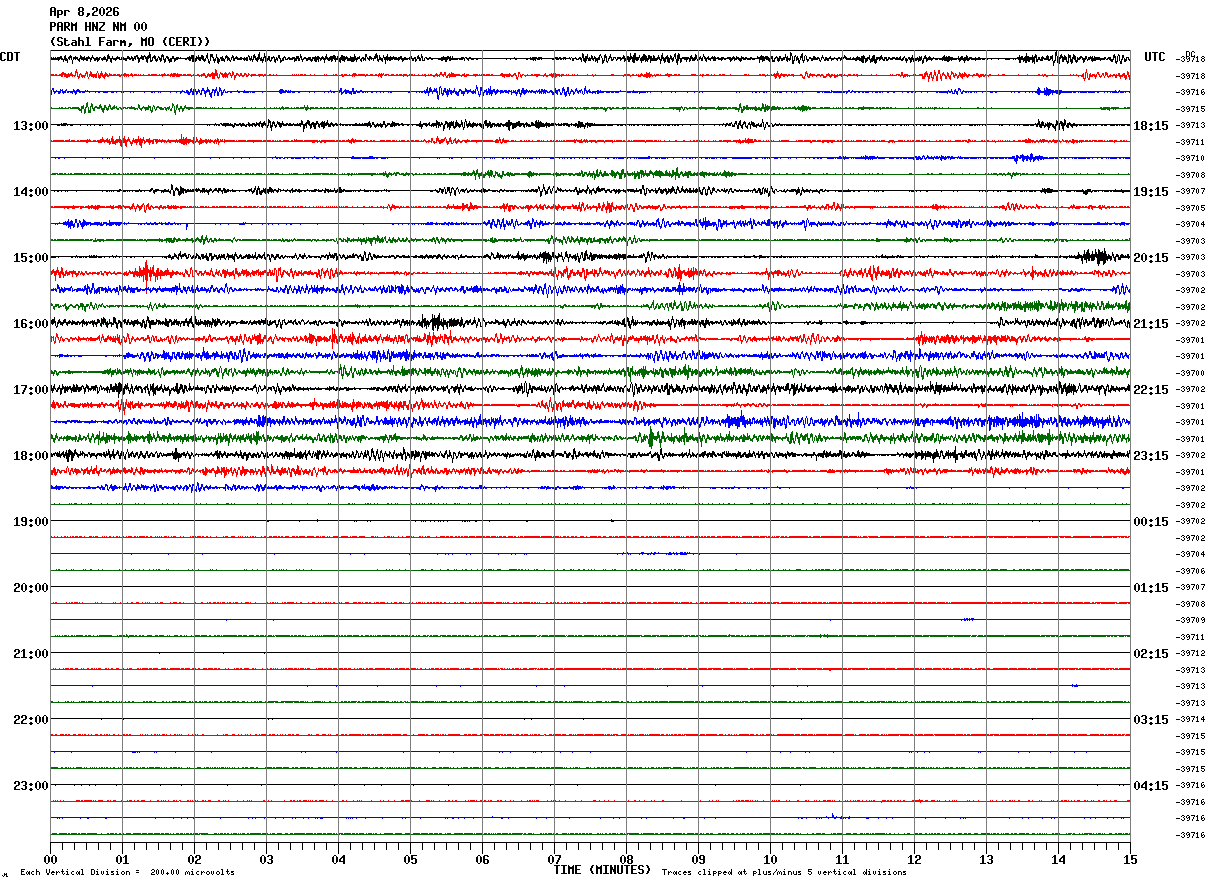This screenshot has width=1210, height=886.
Task: Click minute 15 on the time axis
Action: coord(1129,860)
